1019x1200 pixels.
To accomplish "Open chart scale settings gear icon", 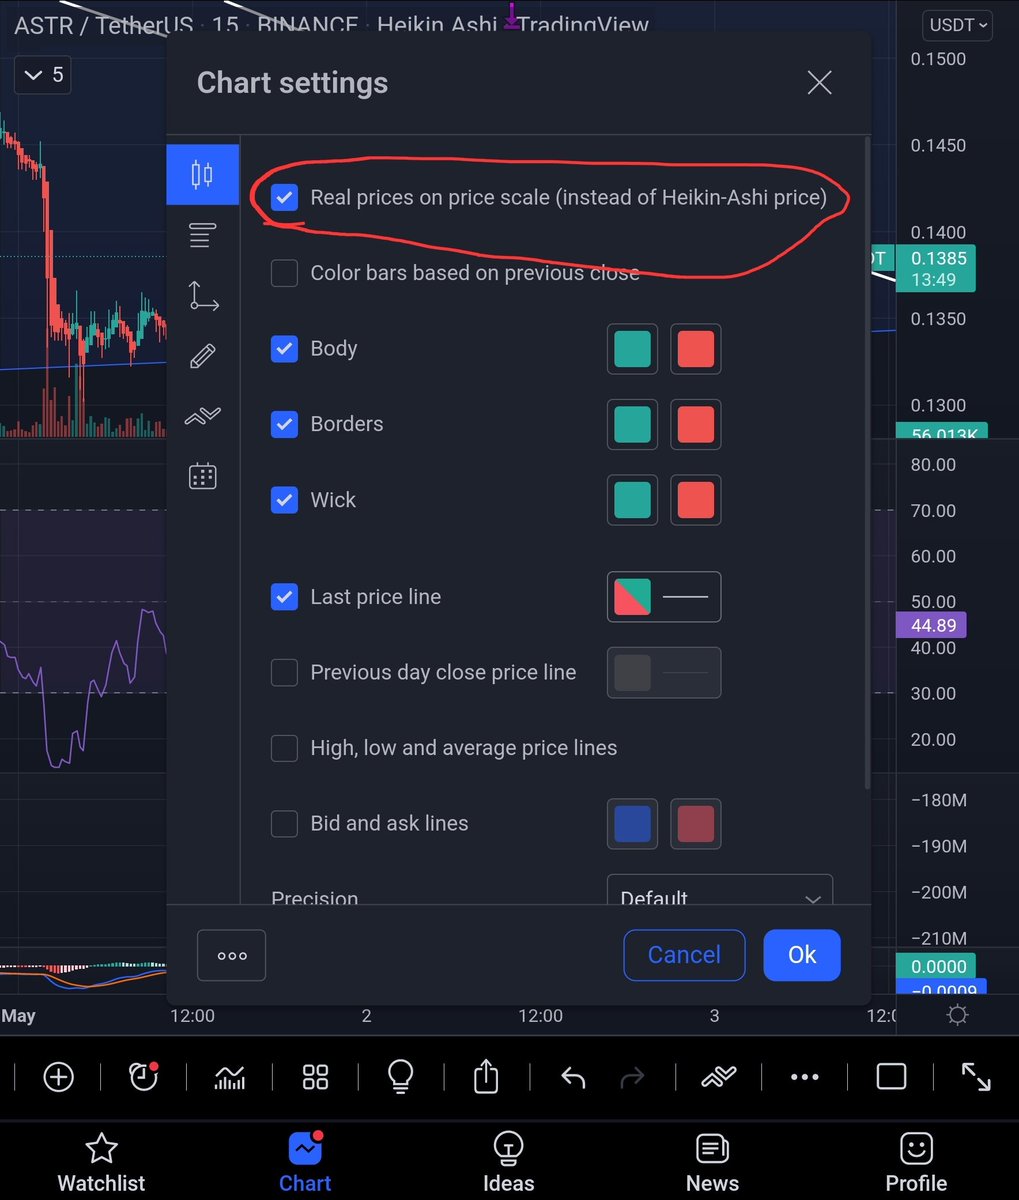I will point(957,1016).
